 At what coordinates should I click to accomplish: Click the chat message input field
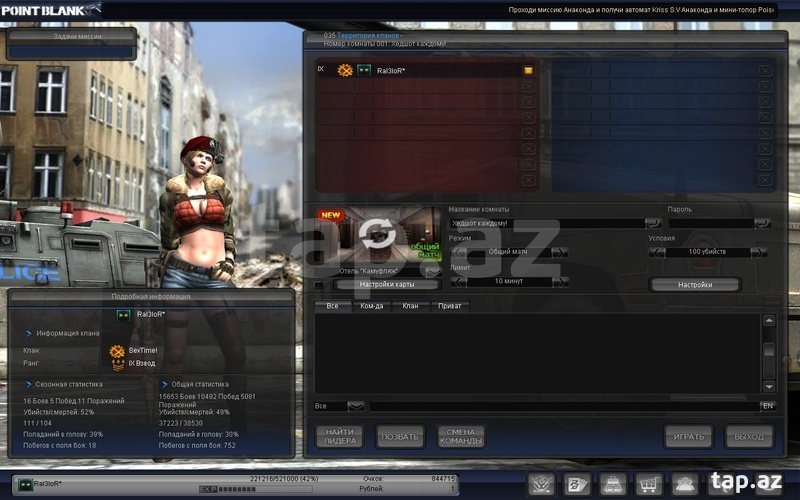(564, 406)
